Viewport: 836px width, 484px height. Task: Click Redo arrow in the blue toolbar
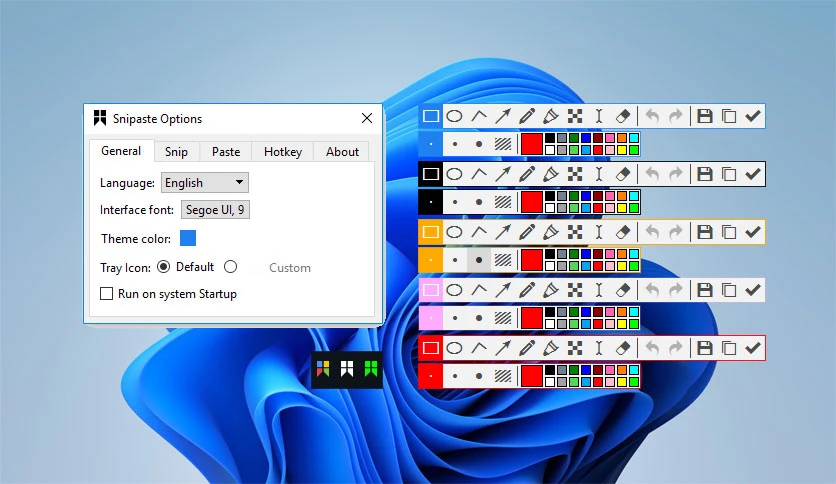click(676, 116)
